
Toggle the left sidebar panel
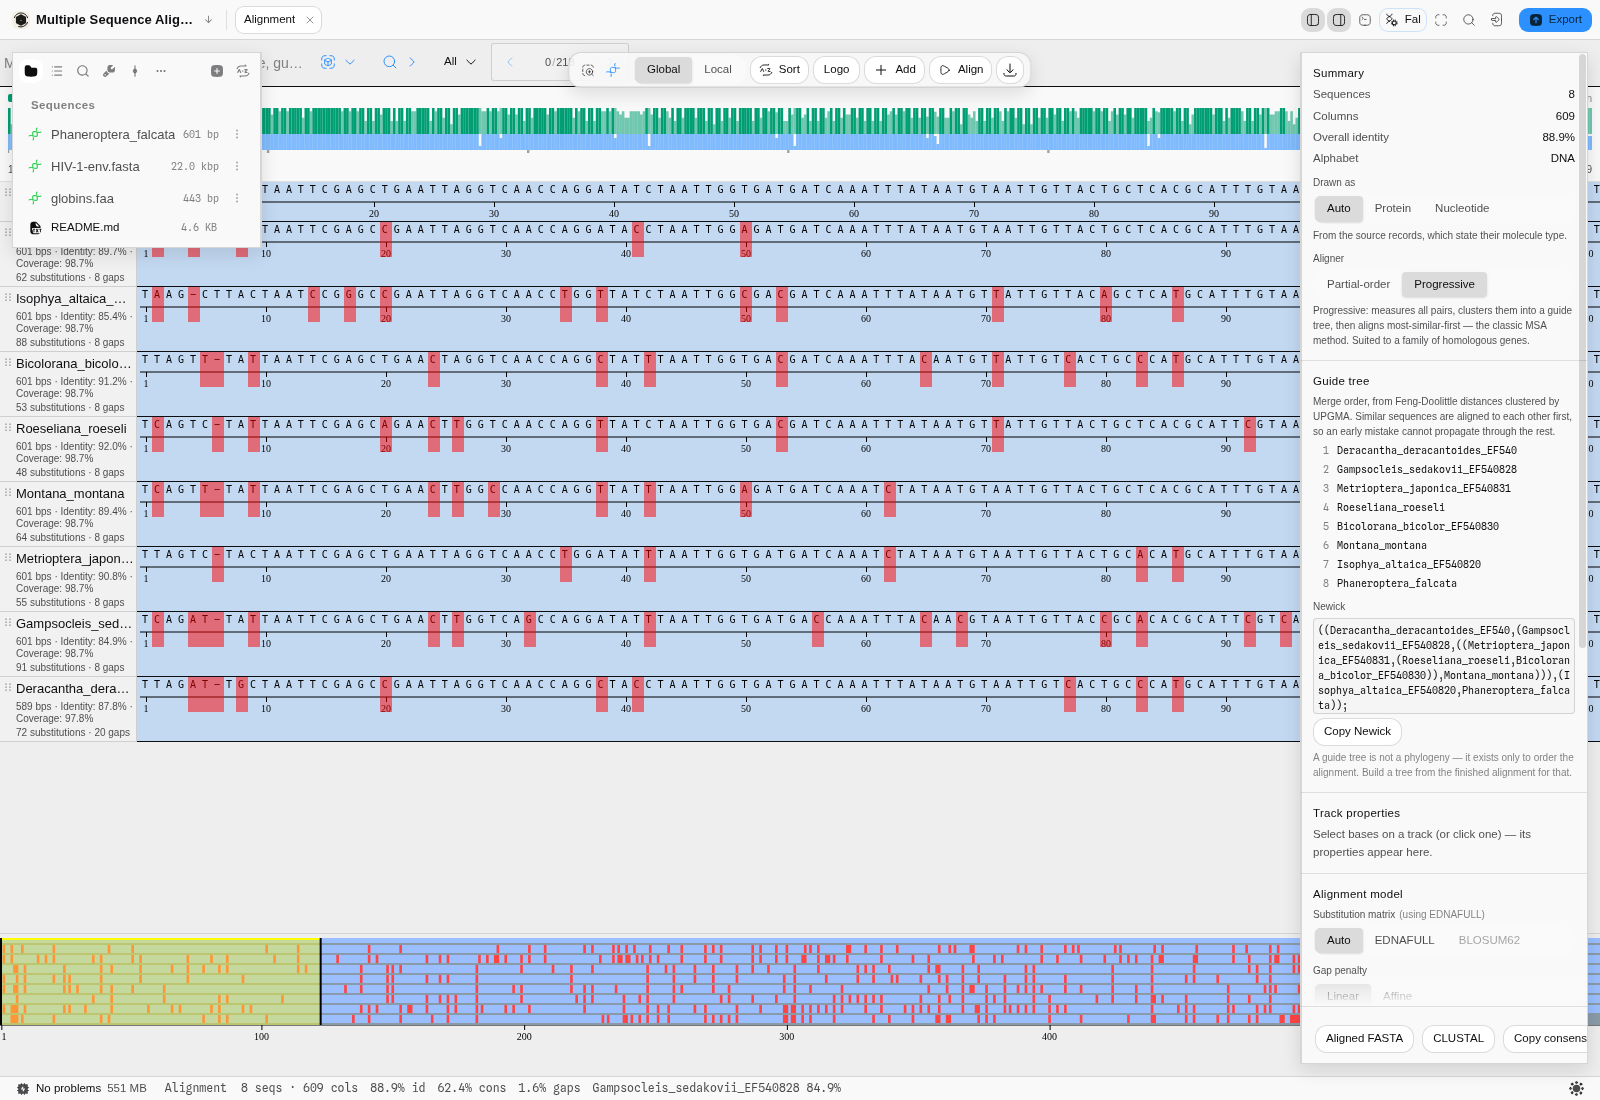(1313, 20)
